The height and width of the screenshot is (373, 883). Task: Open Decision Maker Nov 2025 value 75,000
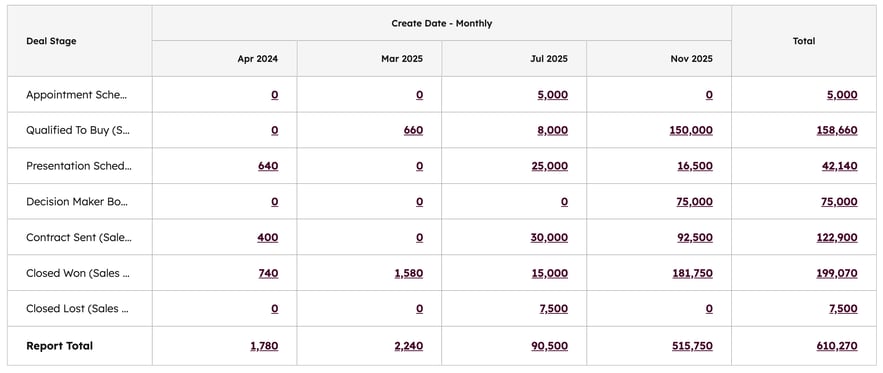pos(694,202)
